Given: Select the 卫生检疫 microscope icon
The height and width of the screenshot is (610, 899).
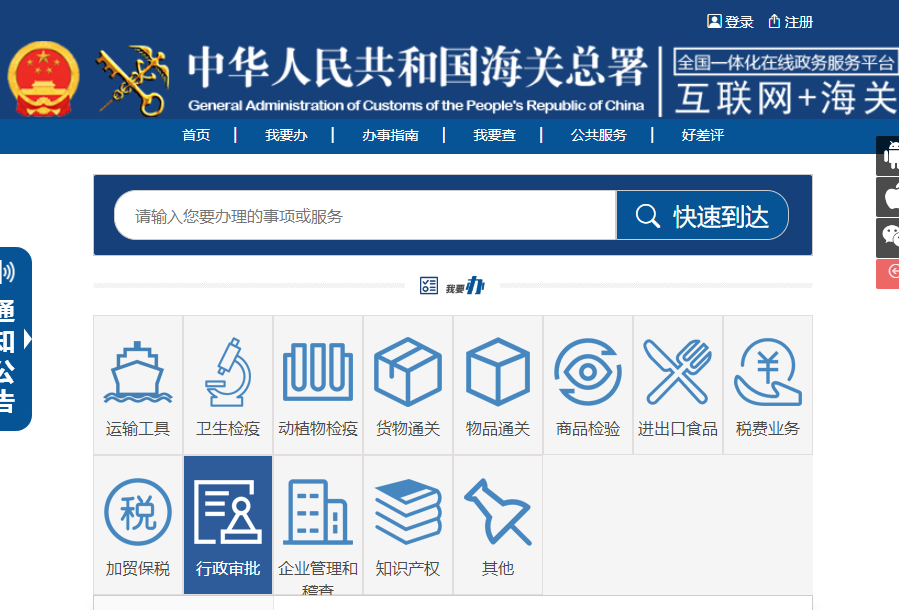Looking at the screenshot, I should (228, 372).
